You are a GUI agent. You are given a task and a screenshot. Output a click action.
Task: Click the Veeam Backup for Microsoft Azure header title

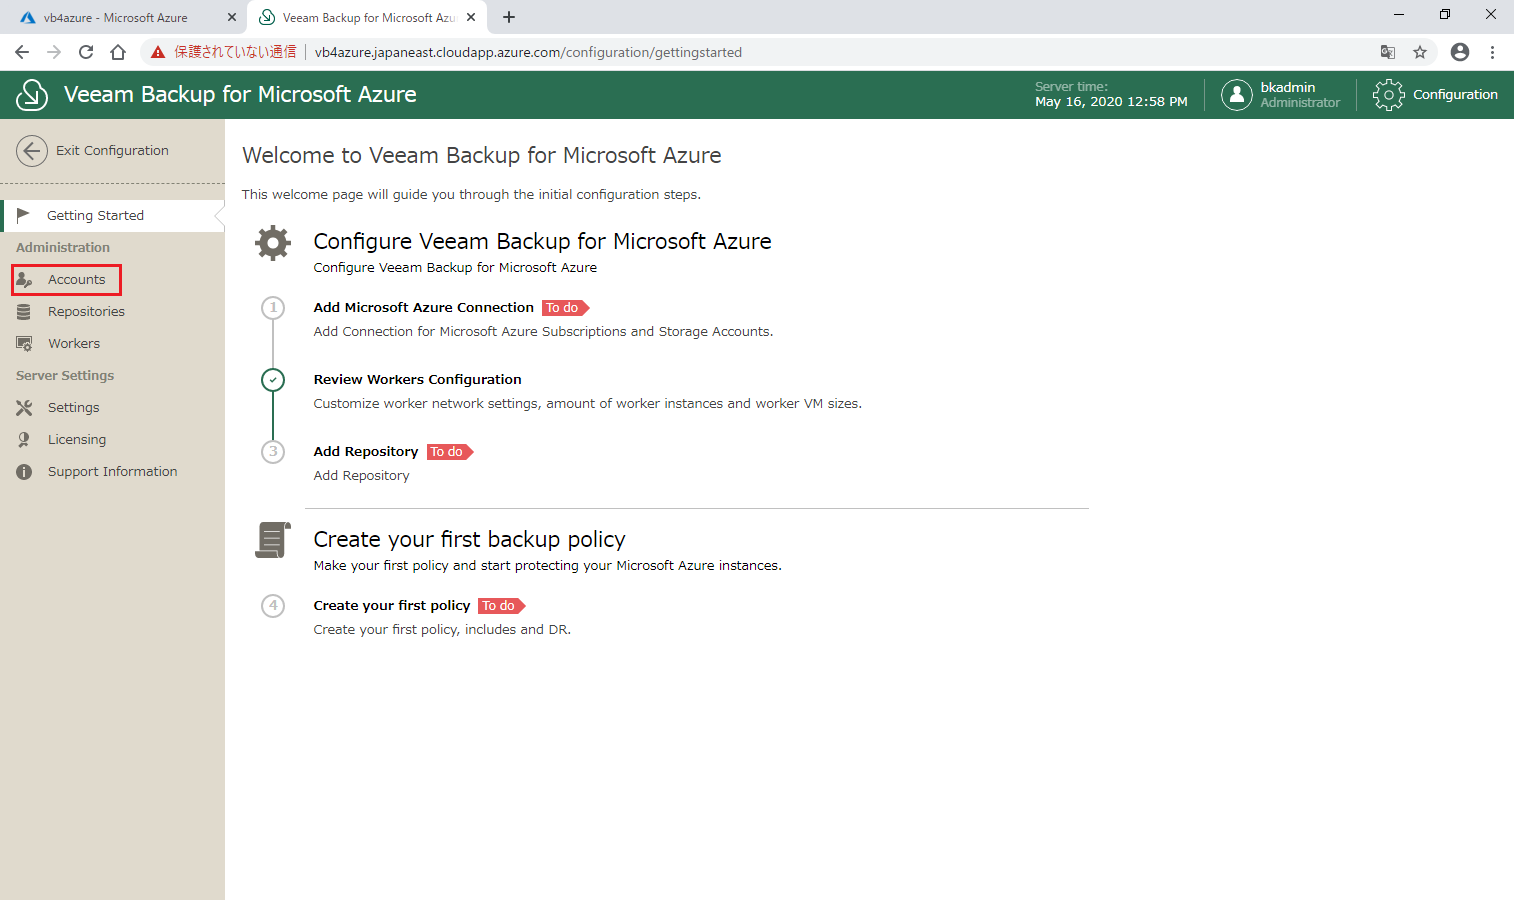tap(240, 95)
